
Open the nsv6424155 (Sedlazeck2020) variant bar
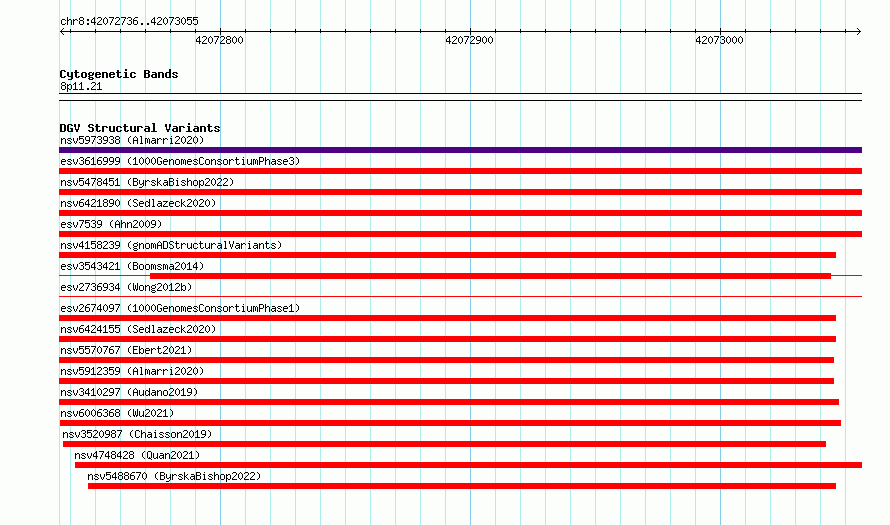447,339
